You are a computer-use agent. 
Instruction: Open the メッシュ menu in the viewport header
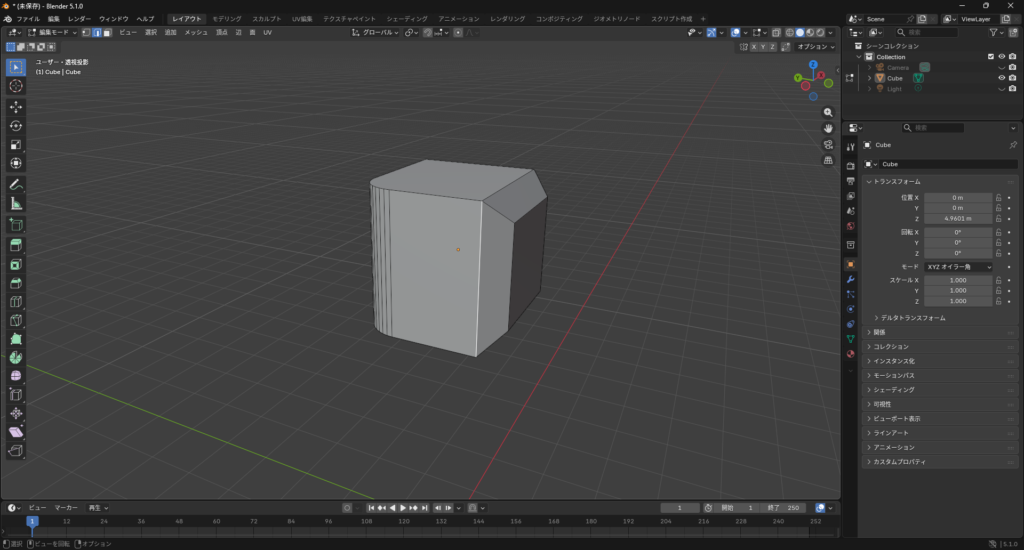[x=196, y=33]
